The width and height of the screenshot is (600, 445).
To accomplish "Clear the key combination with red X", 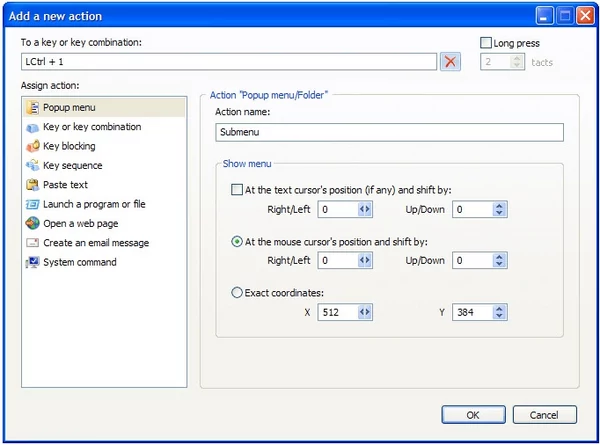I will coord(450,62).
